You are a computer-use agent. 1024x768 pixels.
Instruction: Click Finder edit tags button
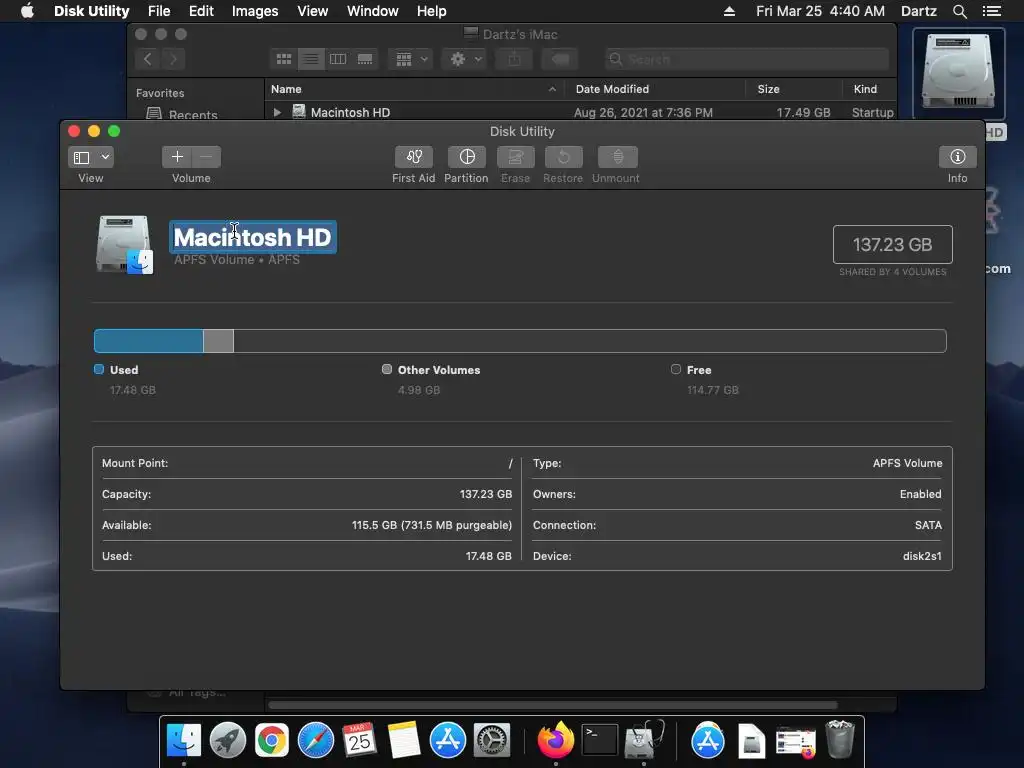560,59
